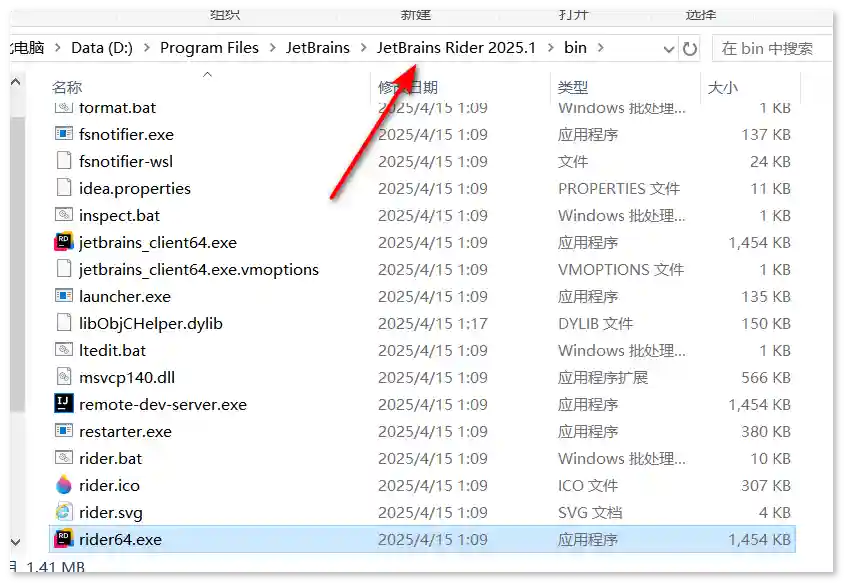This screenshot has height=583, width=844.
Task: Refresh the bin folder view
Action: coord(690,48)
